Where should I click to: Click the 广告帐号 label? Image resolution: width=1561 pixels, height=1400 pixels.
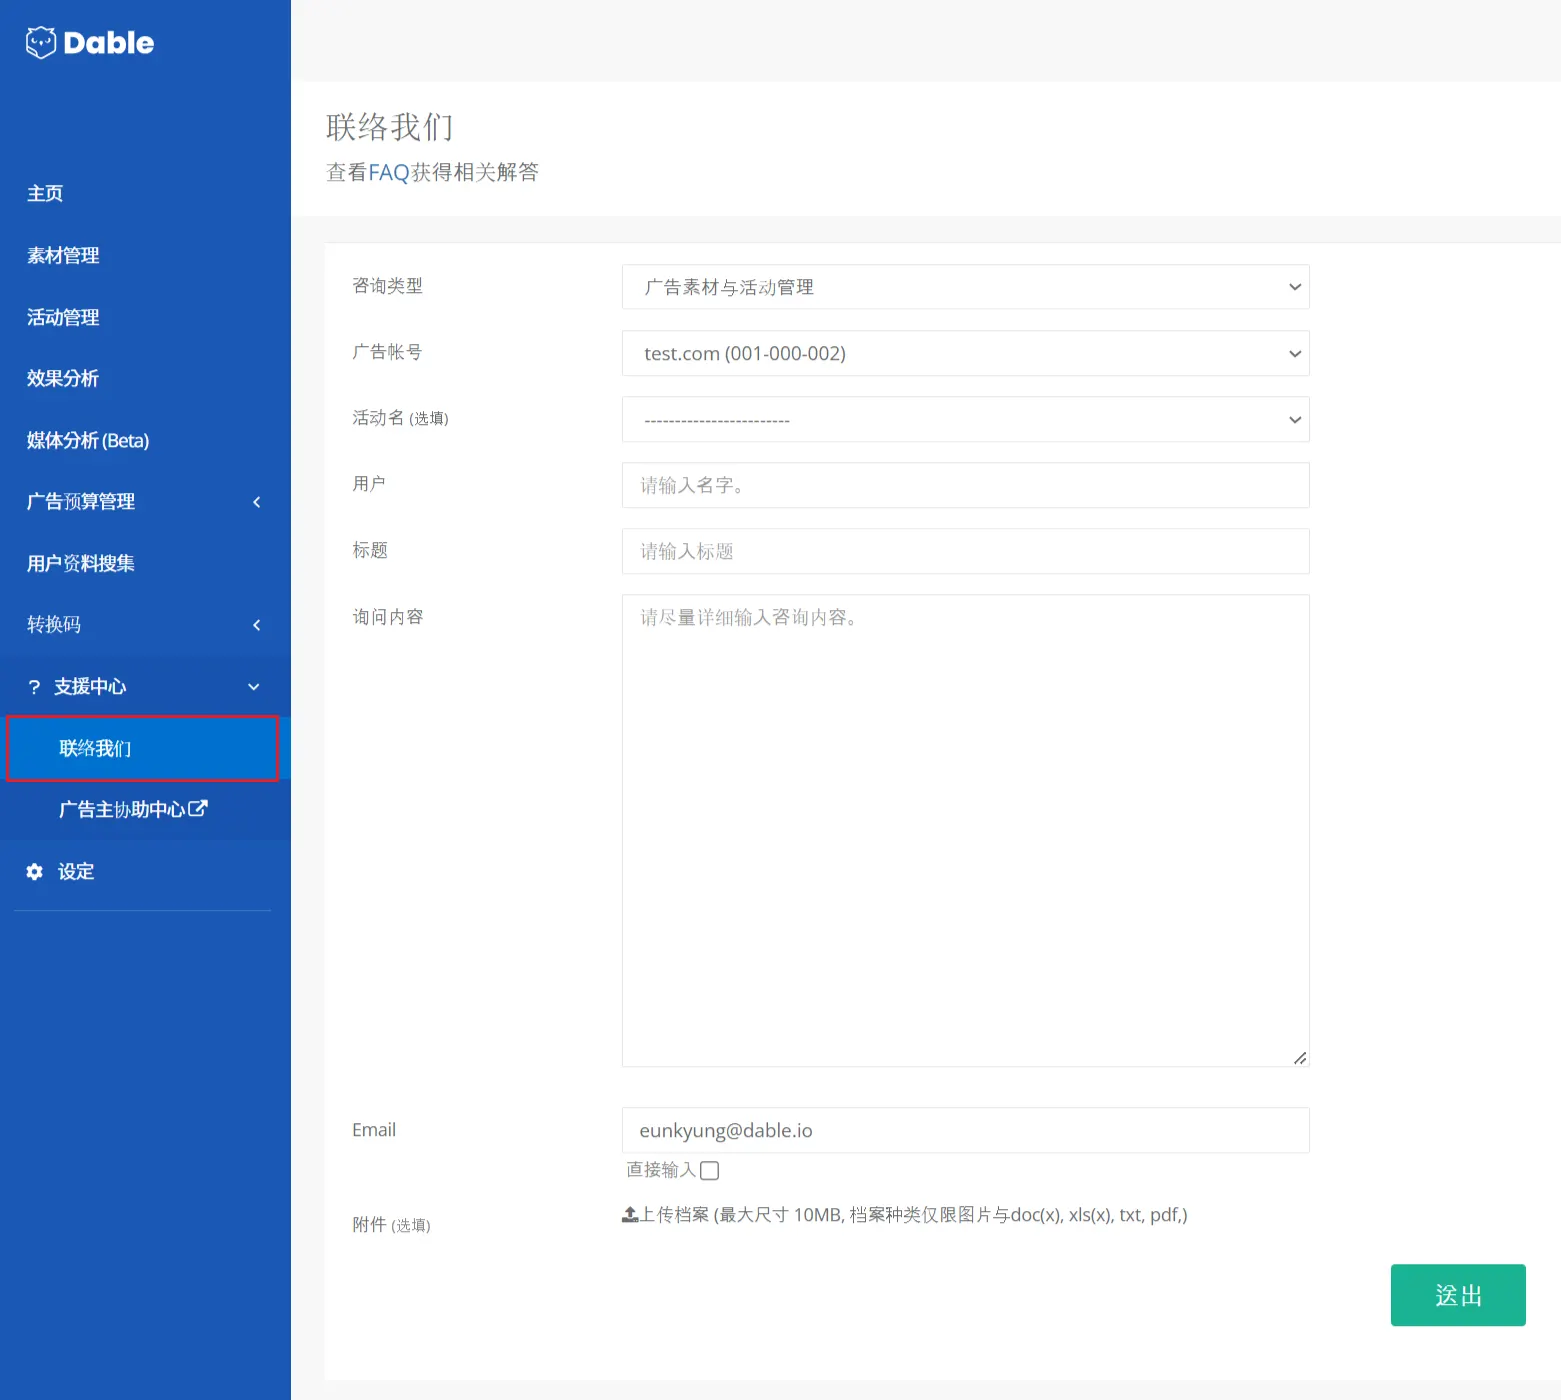[388, 352]
